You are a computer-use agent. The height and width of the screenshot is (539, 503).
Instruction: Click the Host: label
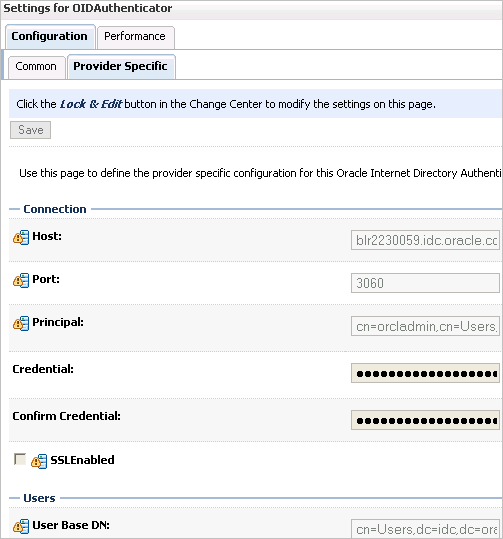tap(47, 236)
